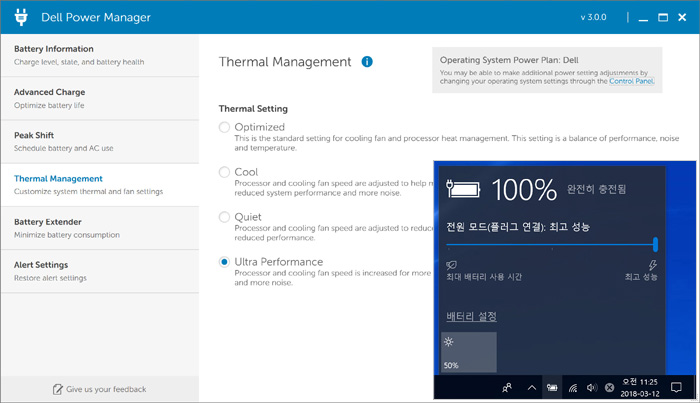Click the circled X tray icon

click(x=609, y=388)
